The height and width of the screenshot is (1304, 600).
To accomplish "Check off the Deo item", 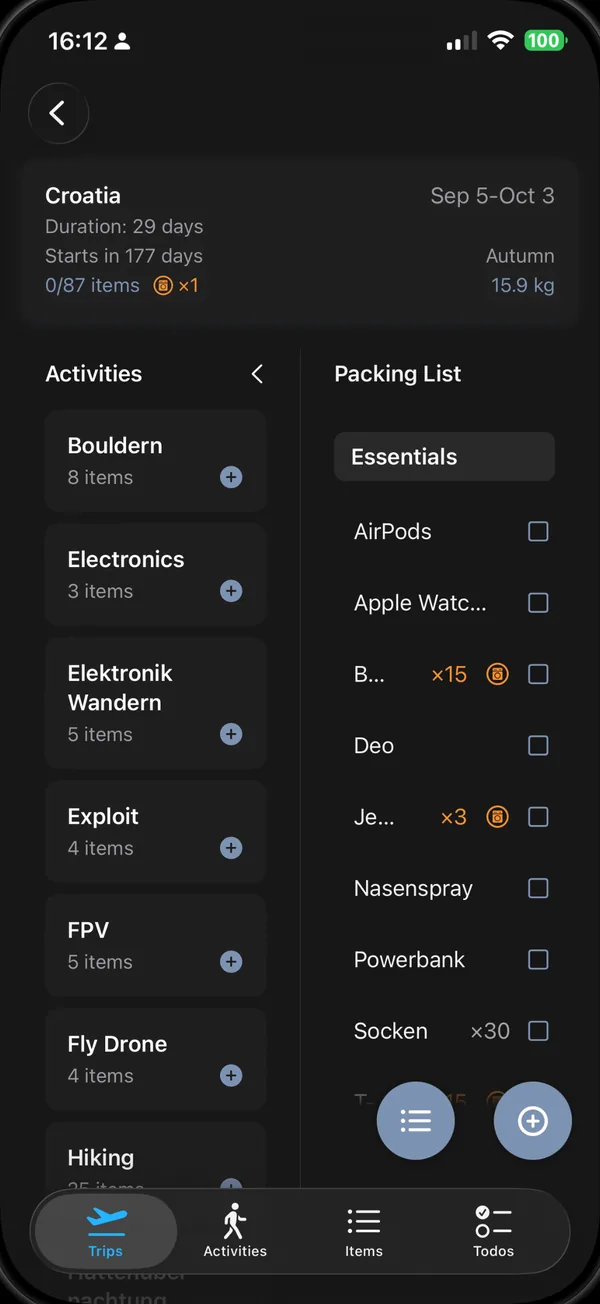I will pos(538,745).
